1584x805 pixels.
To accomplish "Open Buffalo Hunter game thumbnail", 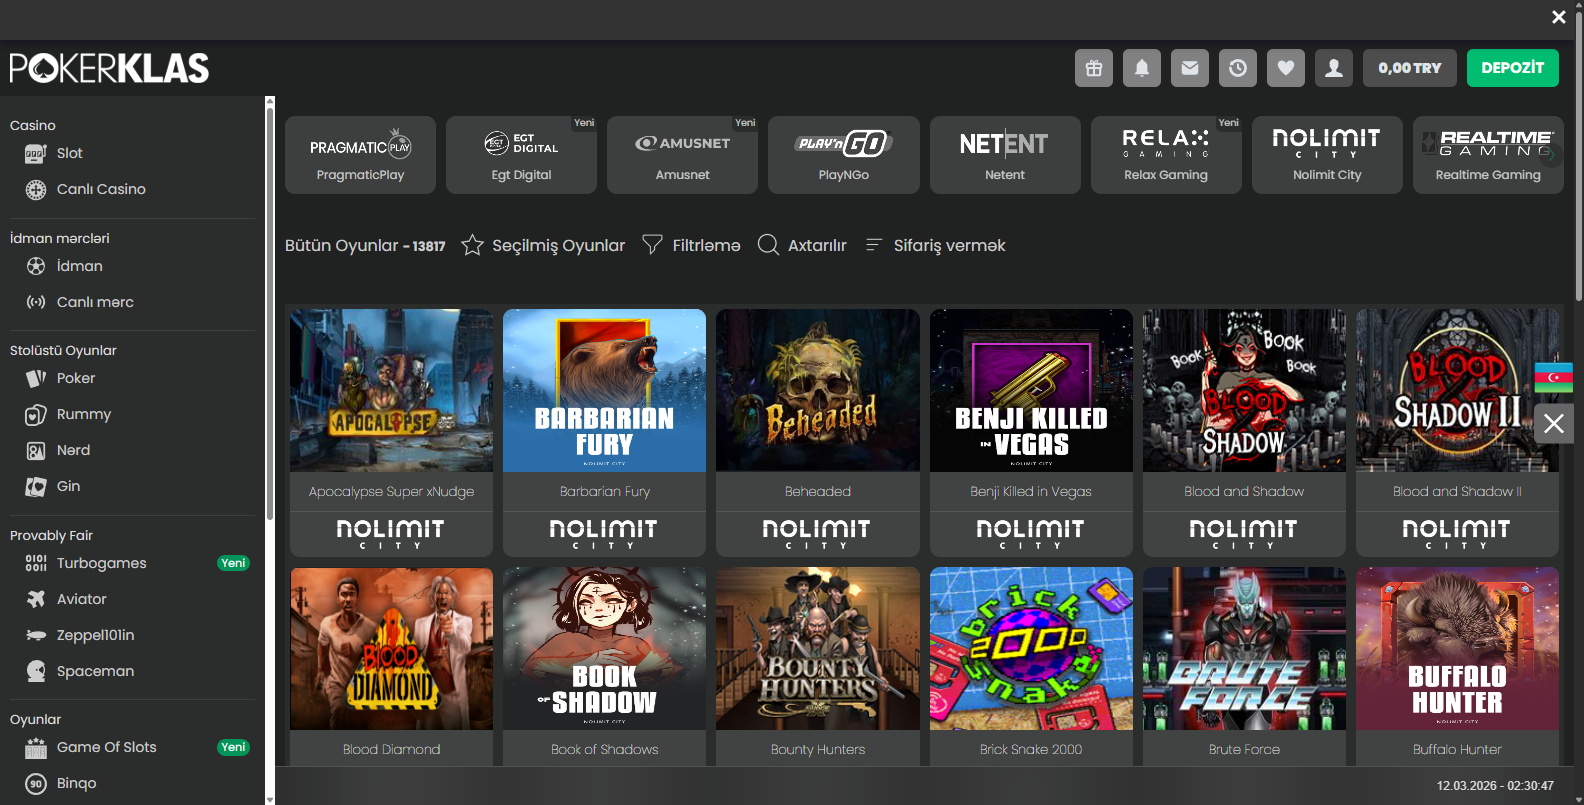I will (x=1457, y=649).
